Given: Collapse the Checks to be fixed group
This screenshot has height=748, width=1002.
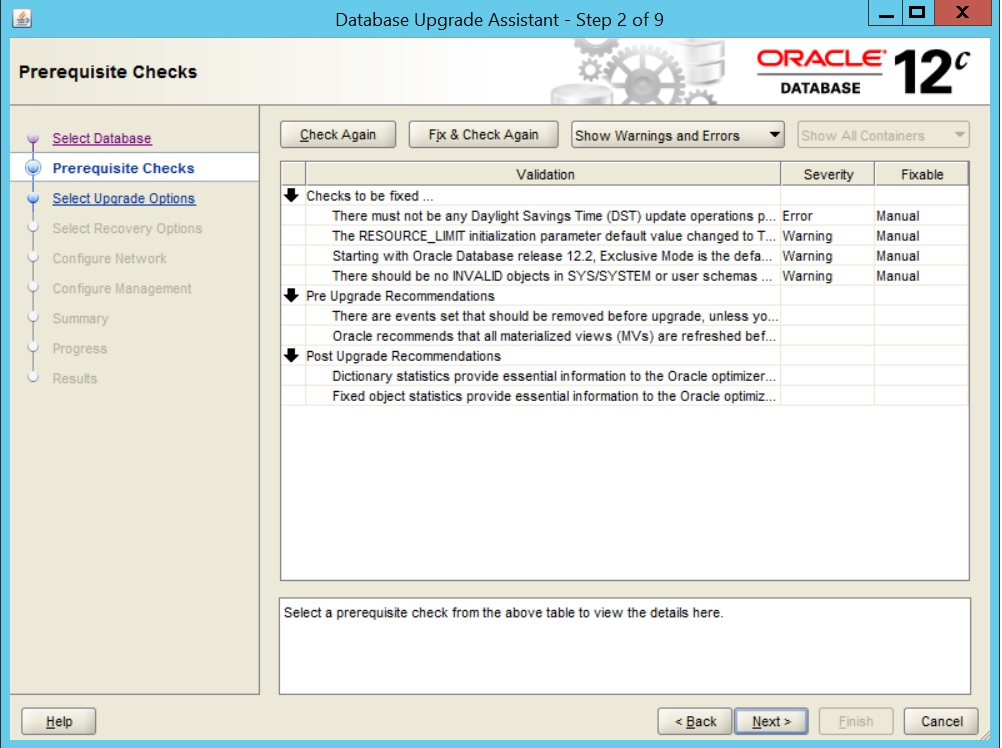Looking at the screenshot, I should pos(291,195).
